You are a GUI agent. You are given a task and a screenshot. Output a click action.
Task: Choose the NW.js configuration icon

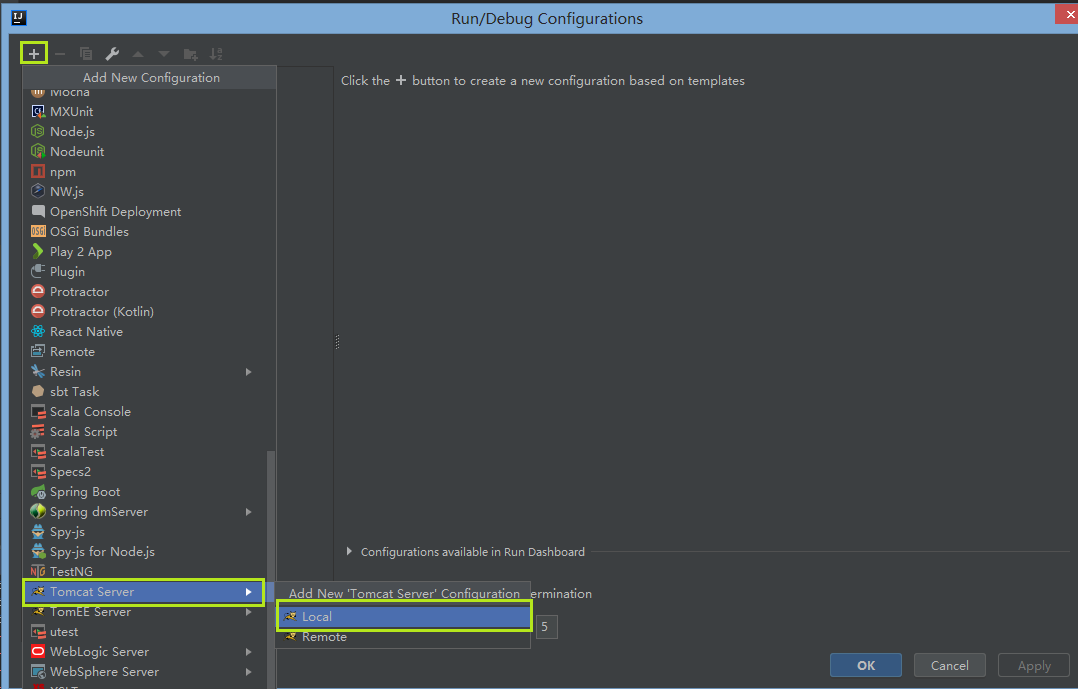(x=38, y=191)
